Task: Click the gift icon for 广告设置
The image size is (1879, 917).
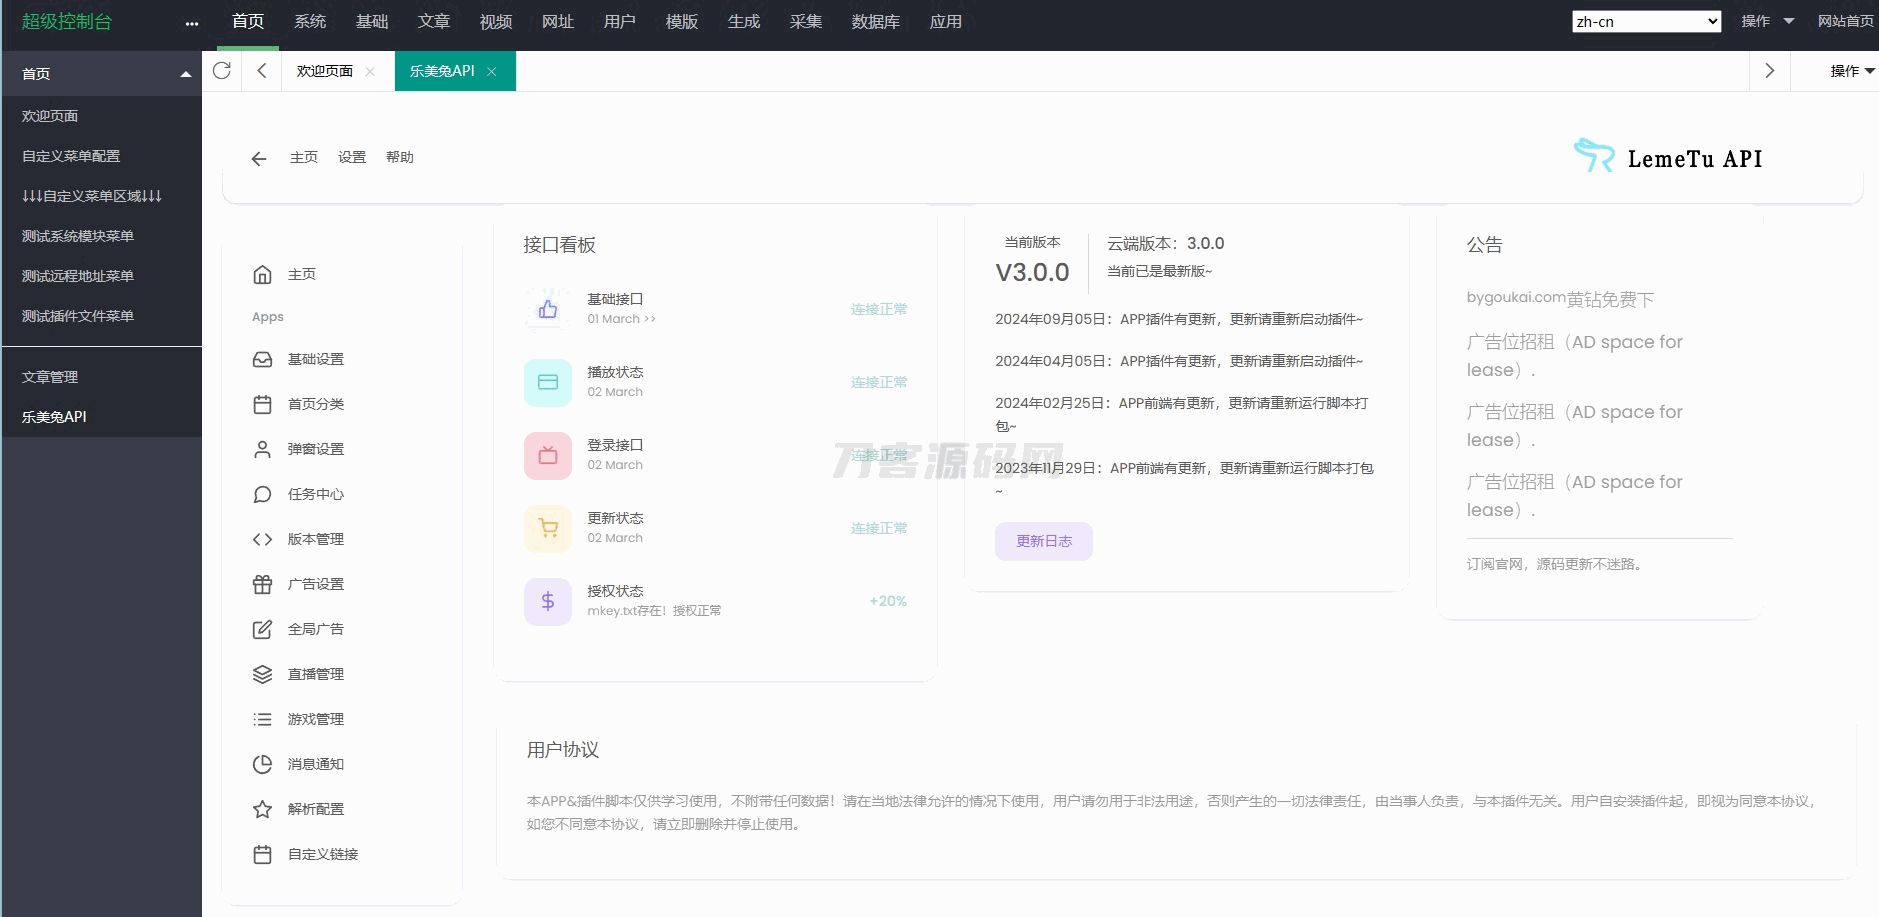Action: (262, 585)
